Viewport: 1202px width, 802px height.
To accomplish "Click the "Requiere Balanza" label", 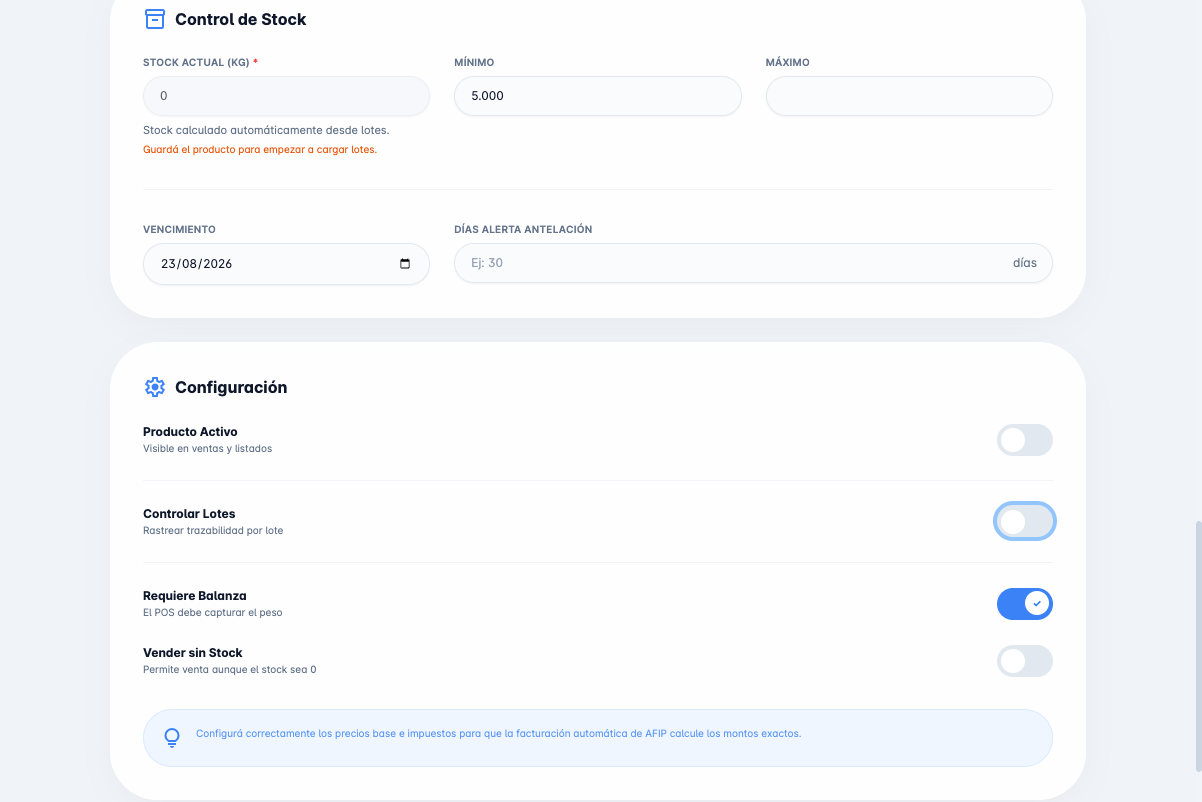I will coord(195,596).
